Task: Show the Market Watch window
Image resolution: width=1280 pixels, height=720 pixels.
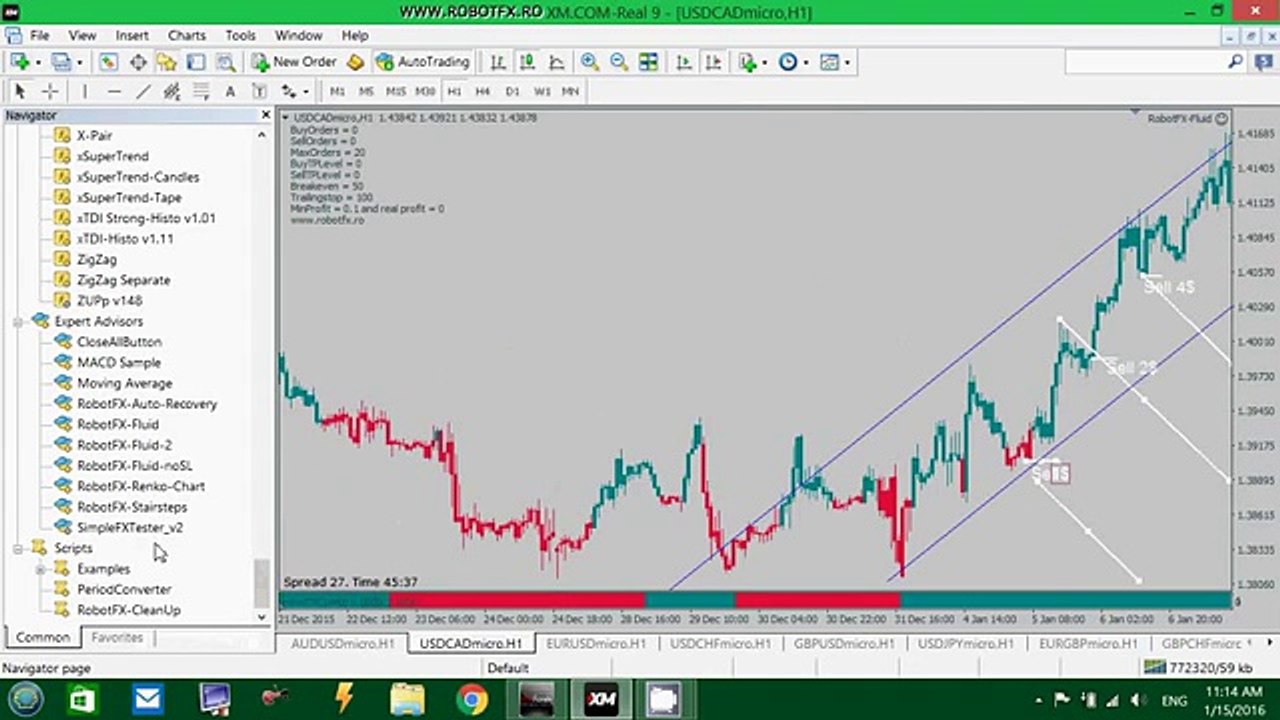Action: [x=108, y=62]
